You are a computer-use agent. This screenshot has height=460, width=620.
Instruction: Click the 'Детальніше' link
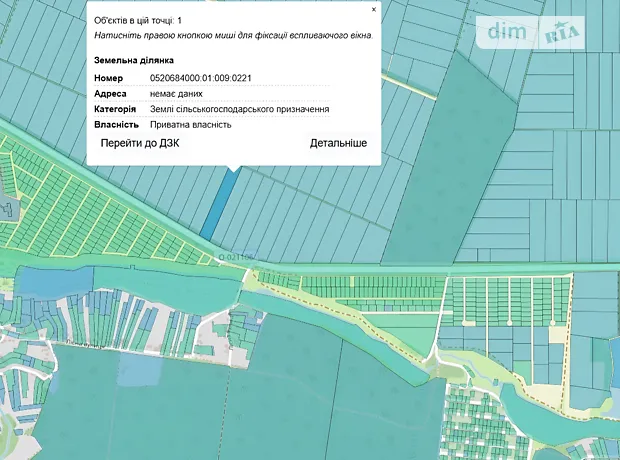tap(338, 144)
